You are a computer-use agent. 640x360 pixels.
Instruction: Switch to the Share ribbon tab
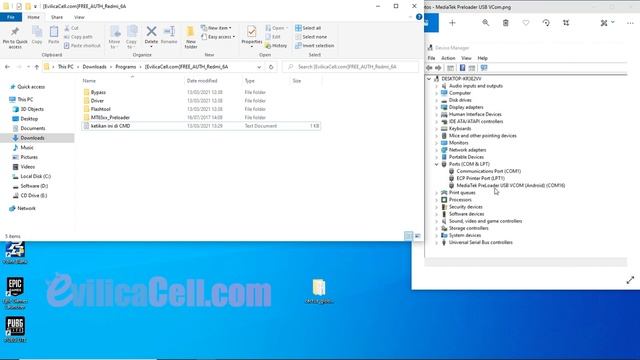point(57,17)
